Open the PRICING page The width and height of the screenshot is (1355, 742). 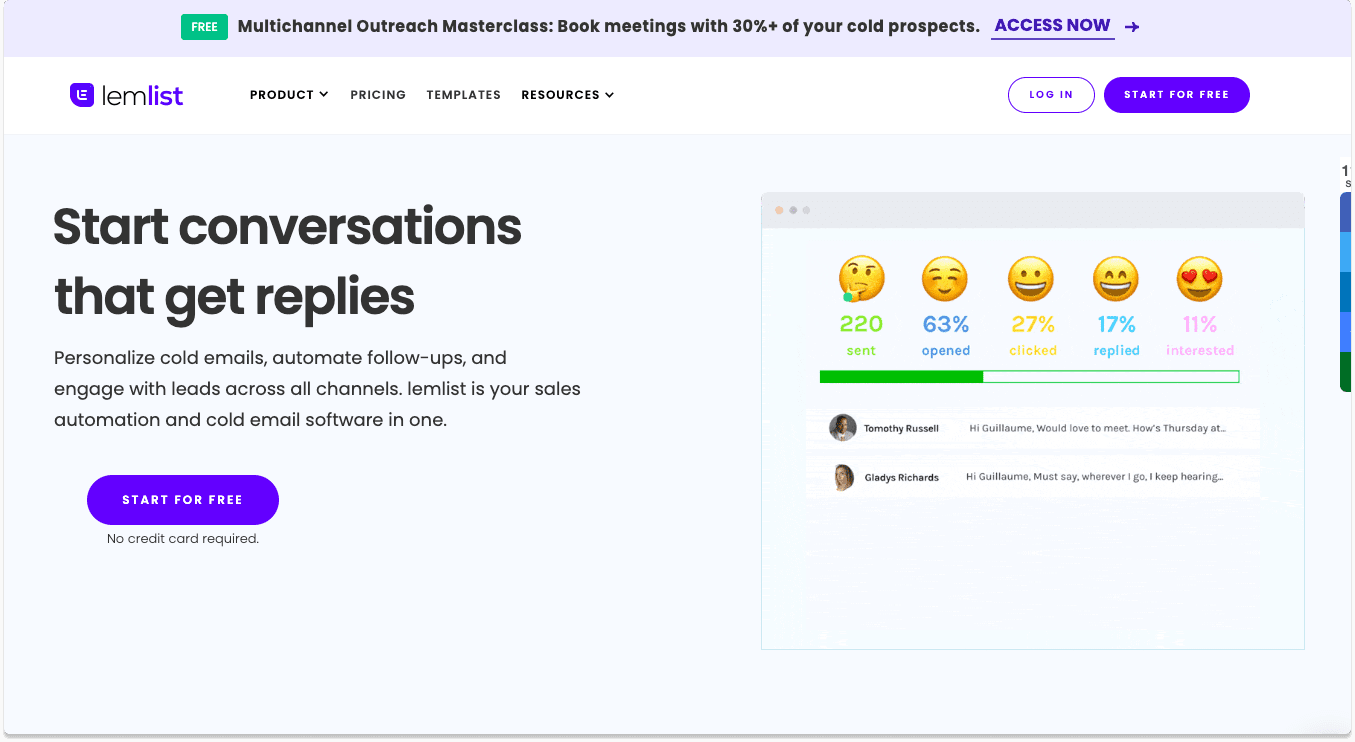(x=378, y=95)
